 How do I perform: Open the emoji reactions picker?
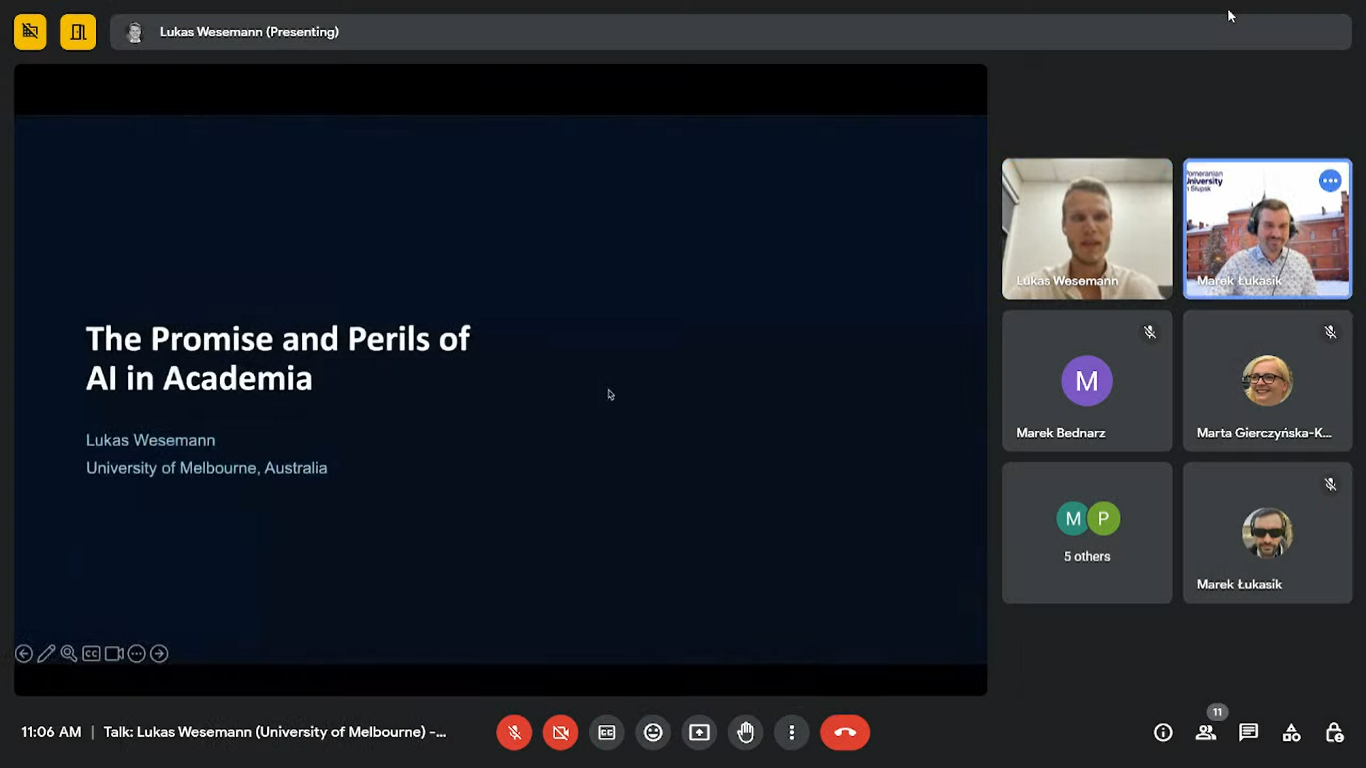coord(653,733)
